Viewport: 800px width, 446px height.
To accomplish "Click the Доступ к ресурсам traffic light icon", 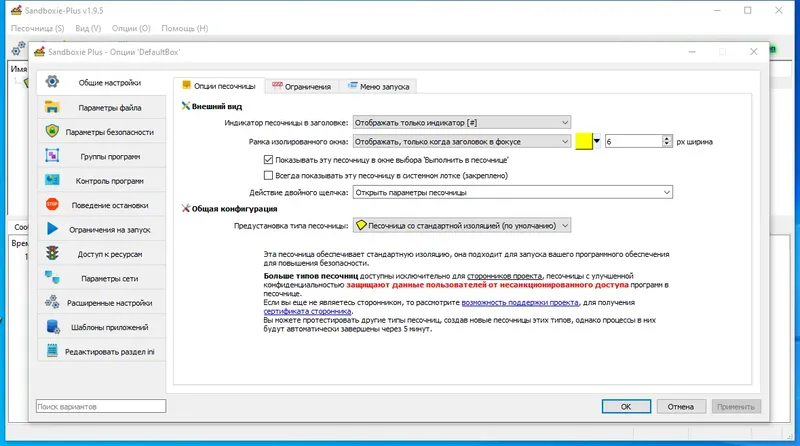I will pos(52,253).
